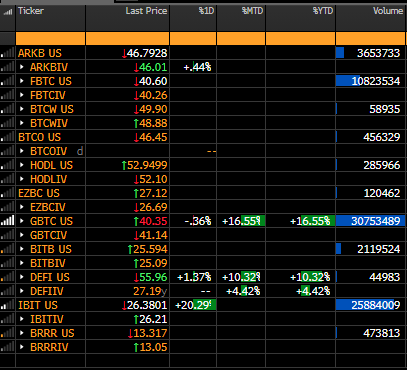This screenshot has height=370, width=407.
Task: Select the GBTCIV ticker
Action: tap(48, 235)
